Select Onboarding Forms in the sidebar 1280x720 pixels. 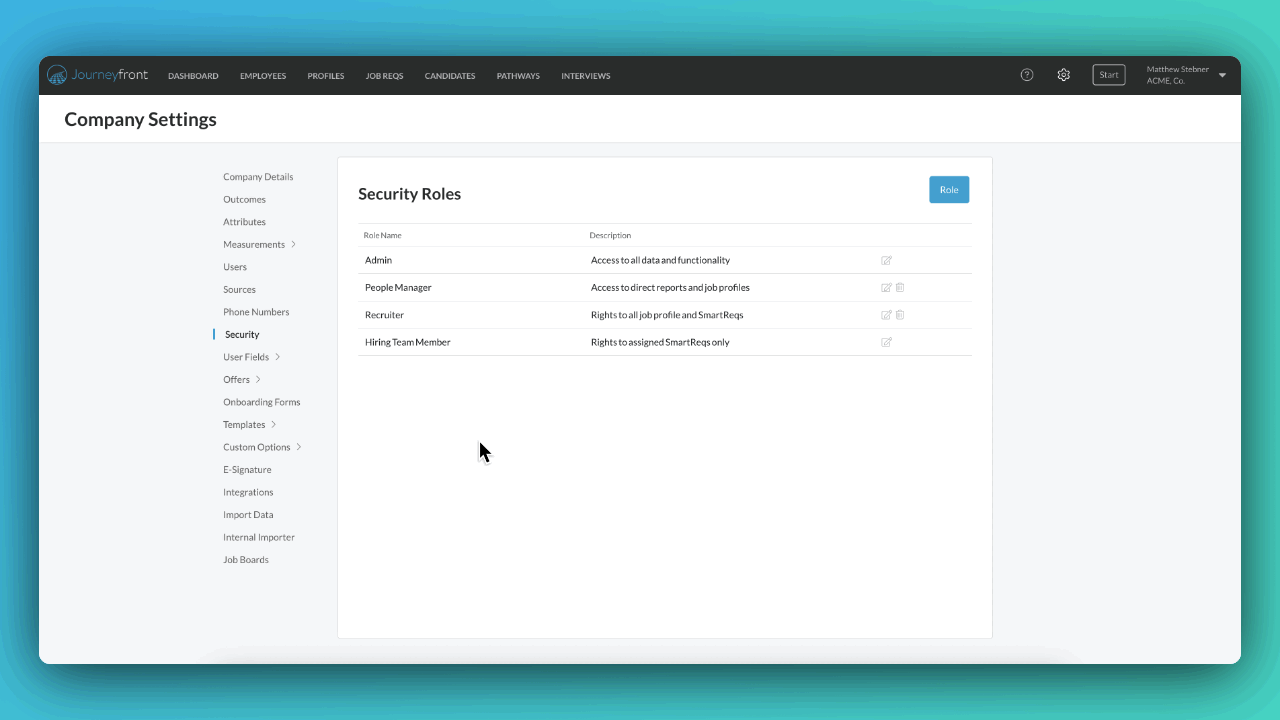[x=261, y=401]
